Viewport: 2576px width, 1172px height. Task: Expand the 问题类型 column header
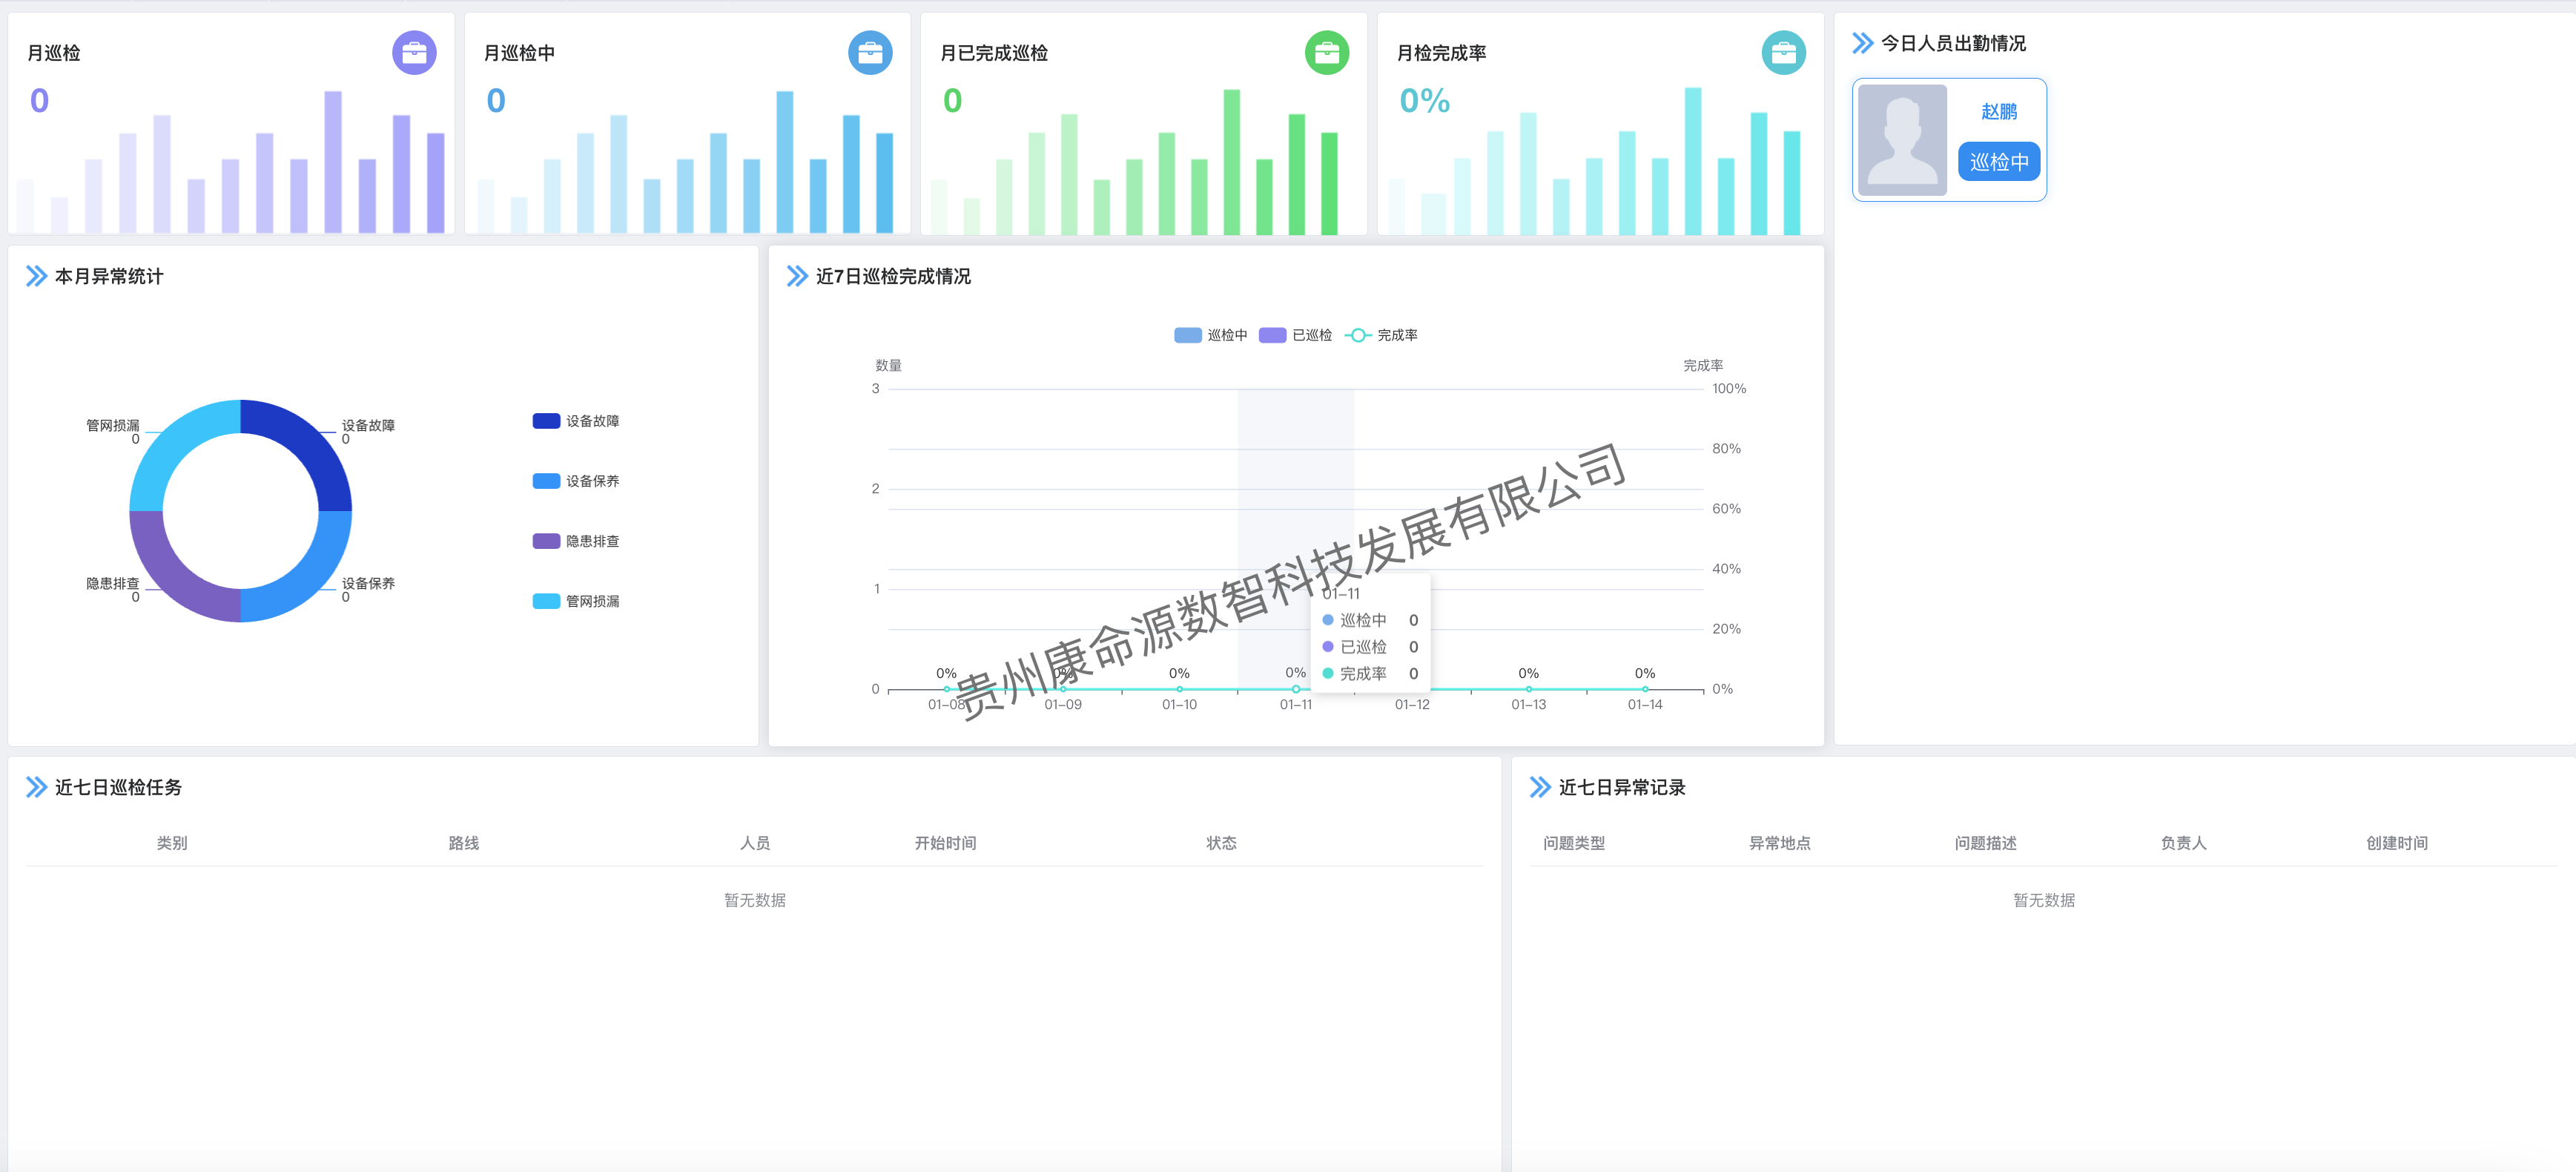[x=1574, y=843]
